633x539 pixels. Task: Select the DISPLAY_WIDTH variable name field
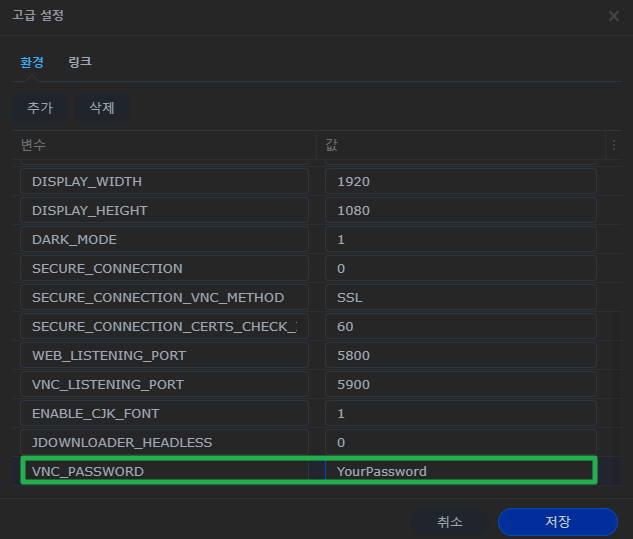(x=164, y=182)
